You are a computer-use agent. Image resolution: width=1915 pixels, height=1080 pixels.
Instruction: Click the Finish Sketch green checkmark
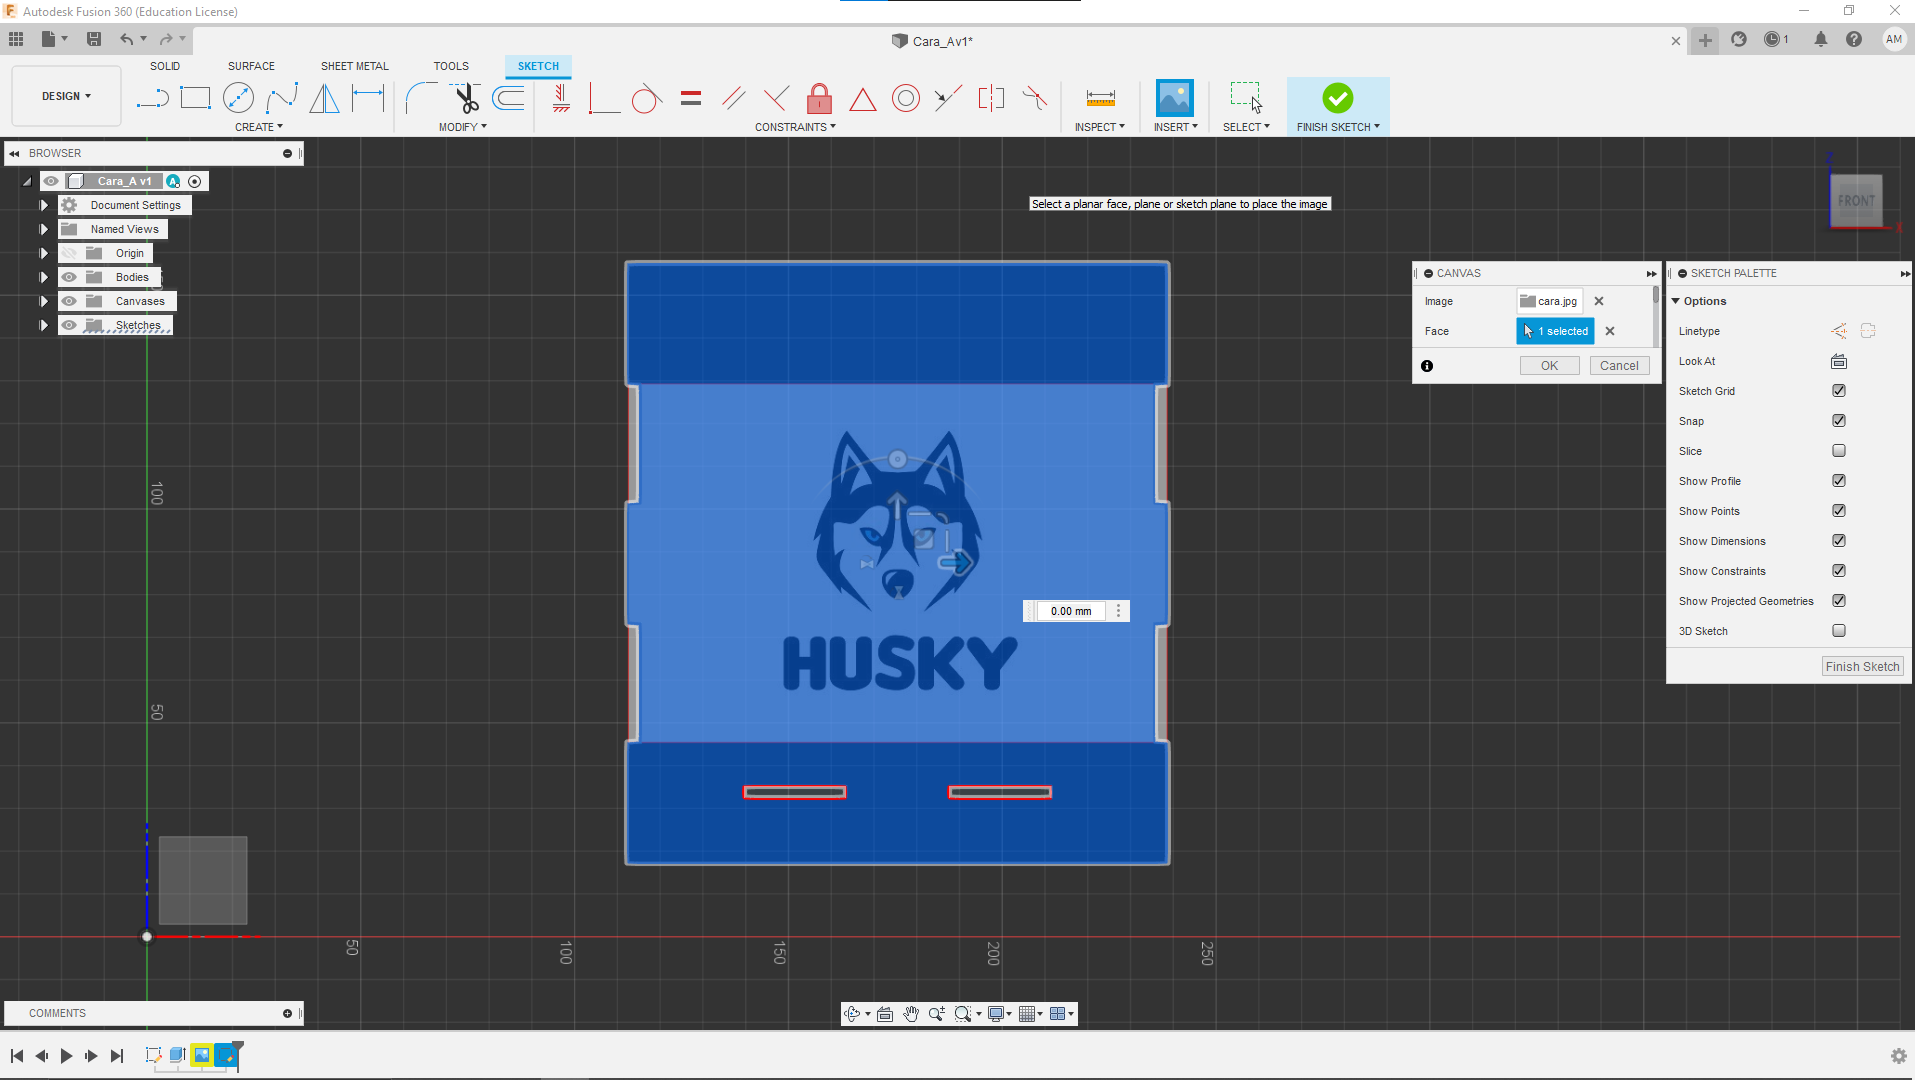1337,98
